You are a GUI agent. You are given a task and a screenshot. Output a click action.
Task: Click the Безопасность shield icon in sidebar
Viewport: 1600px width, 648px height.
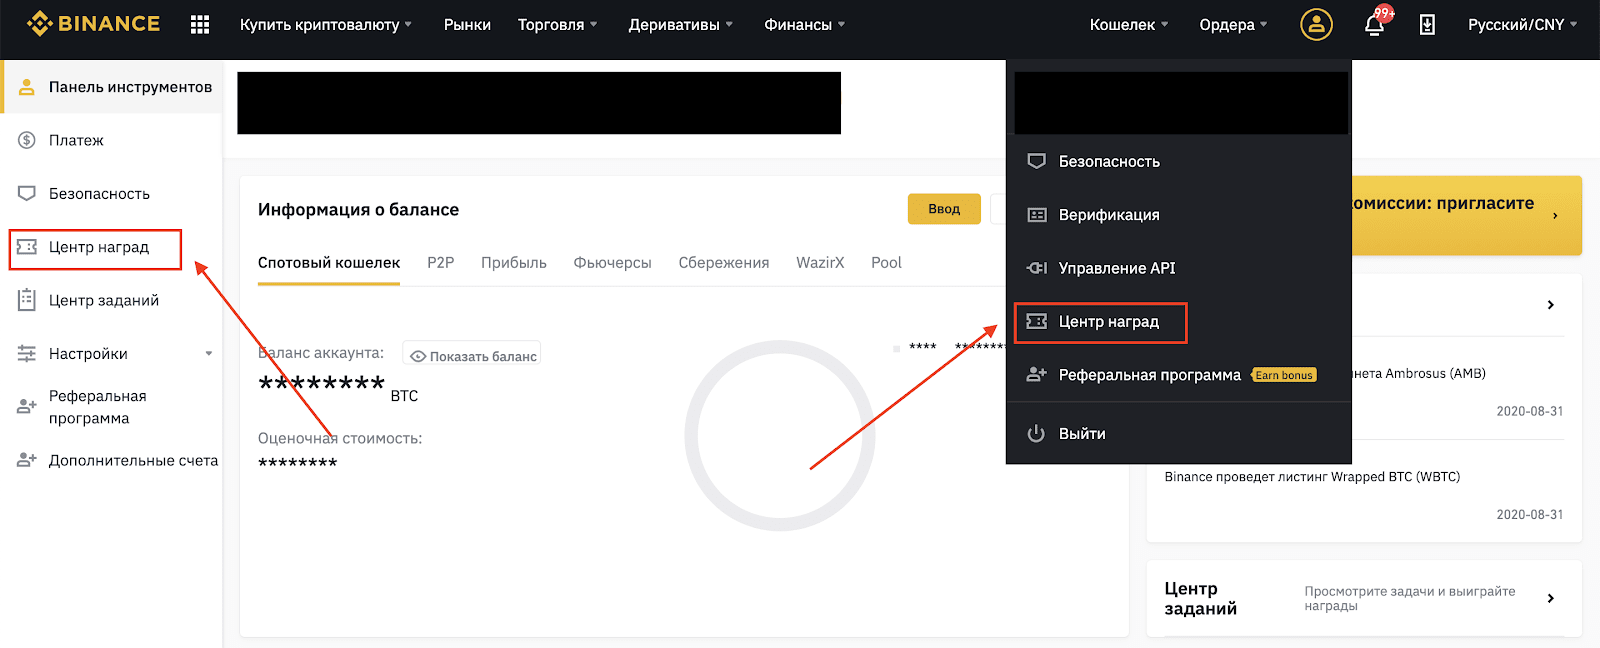pyautogui.click(x=27, y=193)
